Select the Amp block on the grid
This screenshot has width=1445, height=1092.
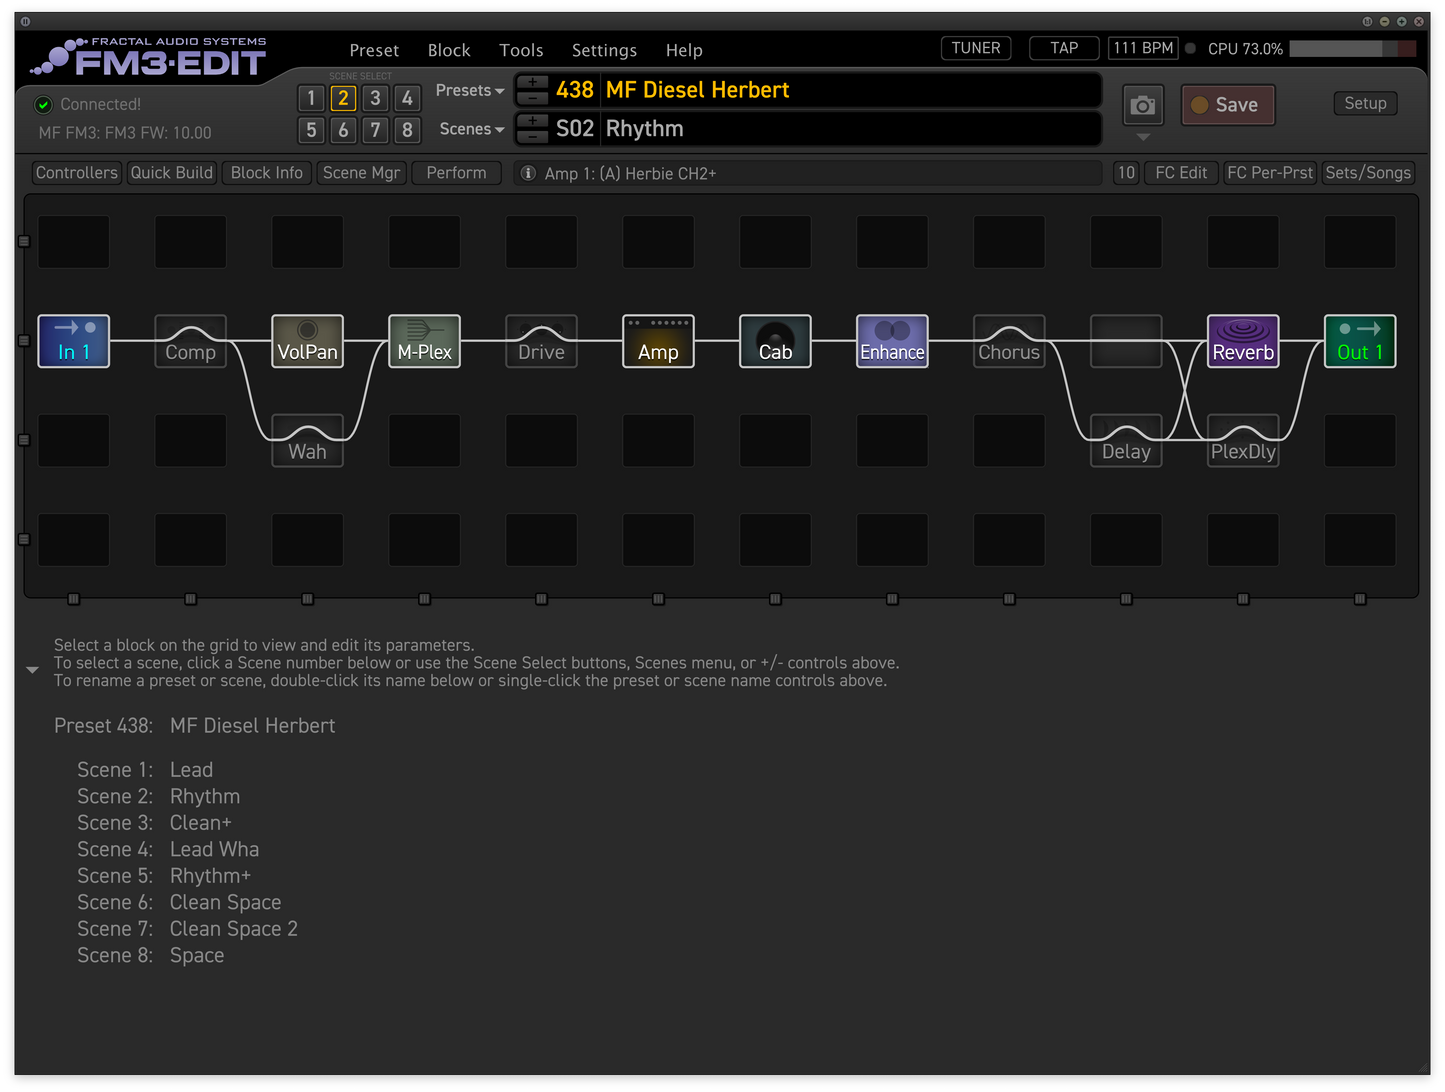[658, 341]
